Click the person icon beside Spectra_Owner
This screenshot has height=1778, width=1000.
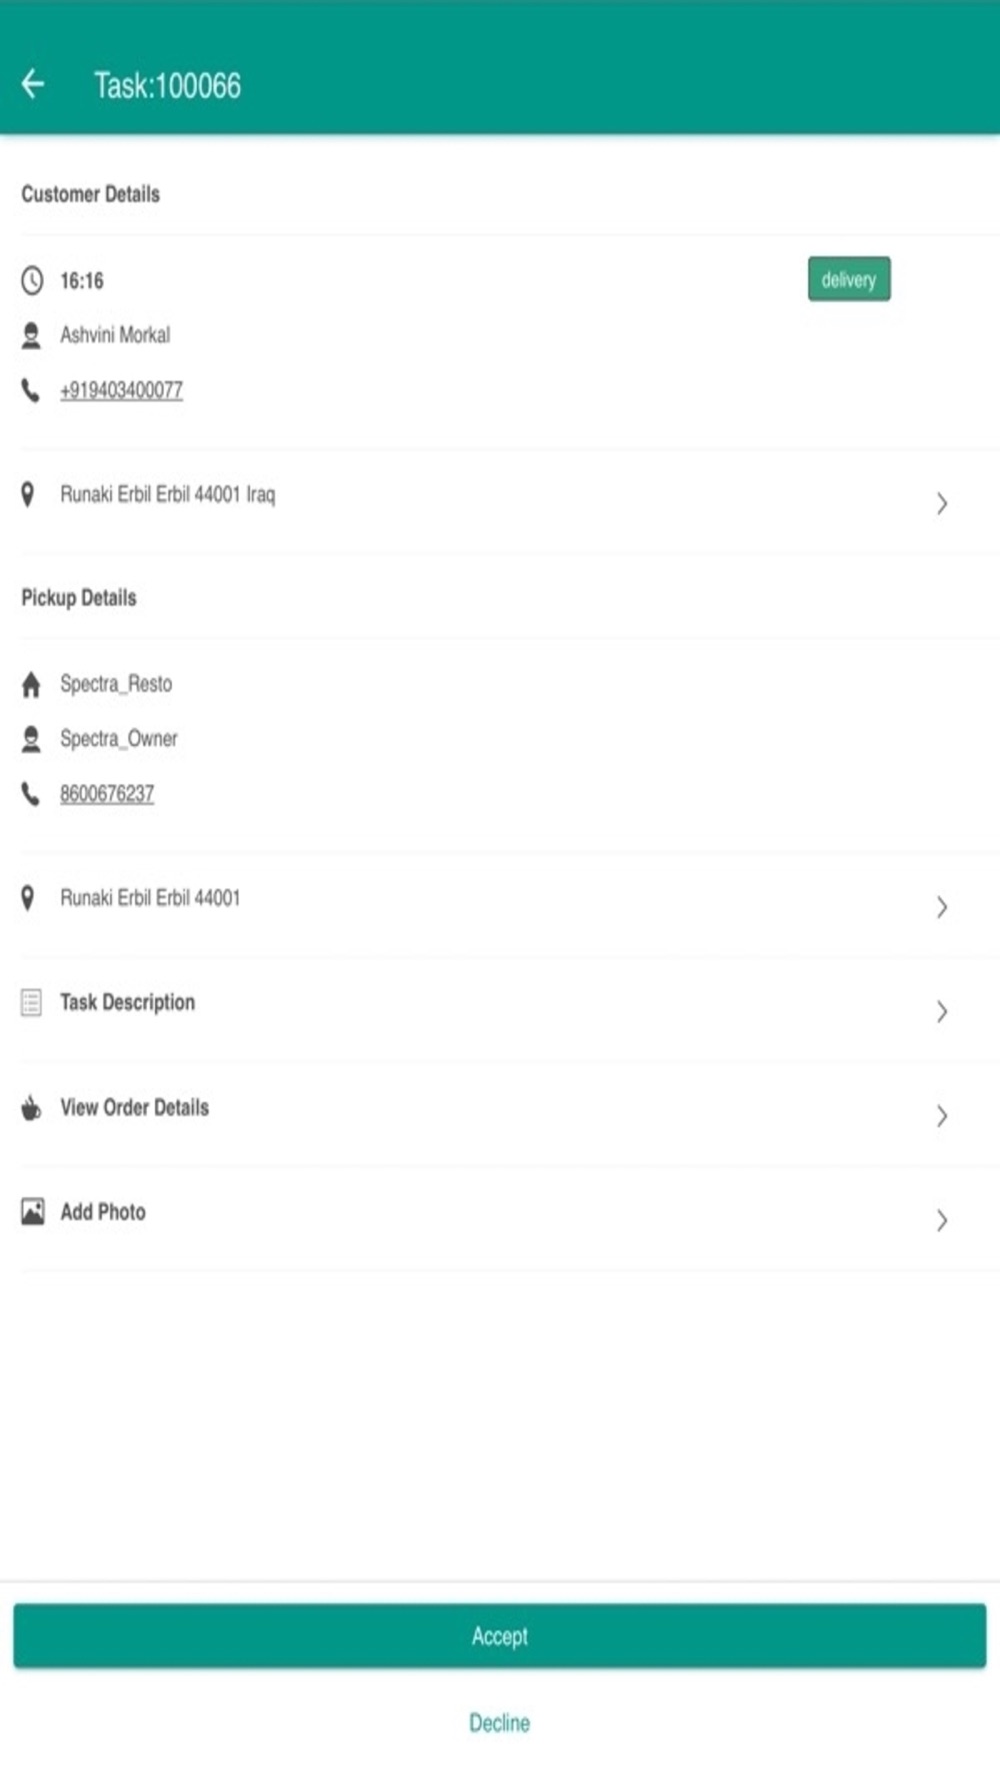point(31,739)
